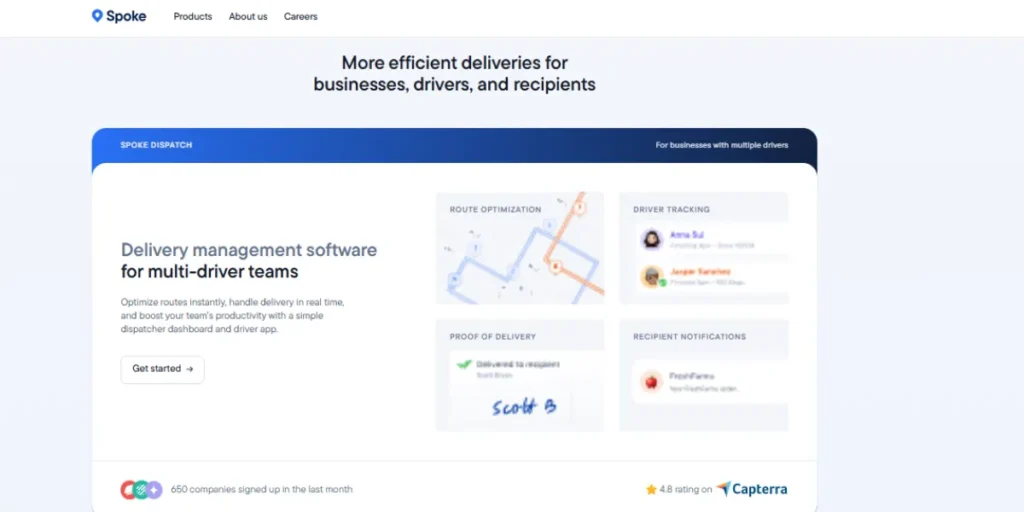Click the green checkmark in Proof of Delivery
This screenshot has width=1024, height=512.
click(464, 364)
